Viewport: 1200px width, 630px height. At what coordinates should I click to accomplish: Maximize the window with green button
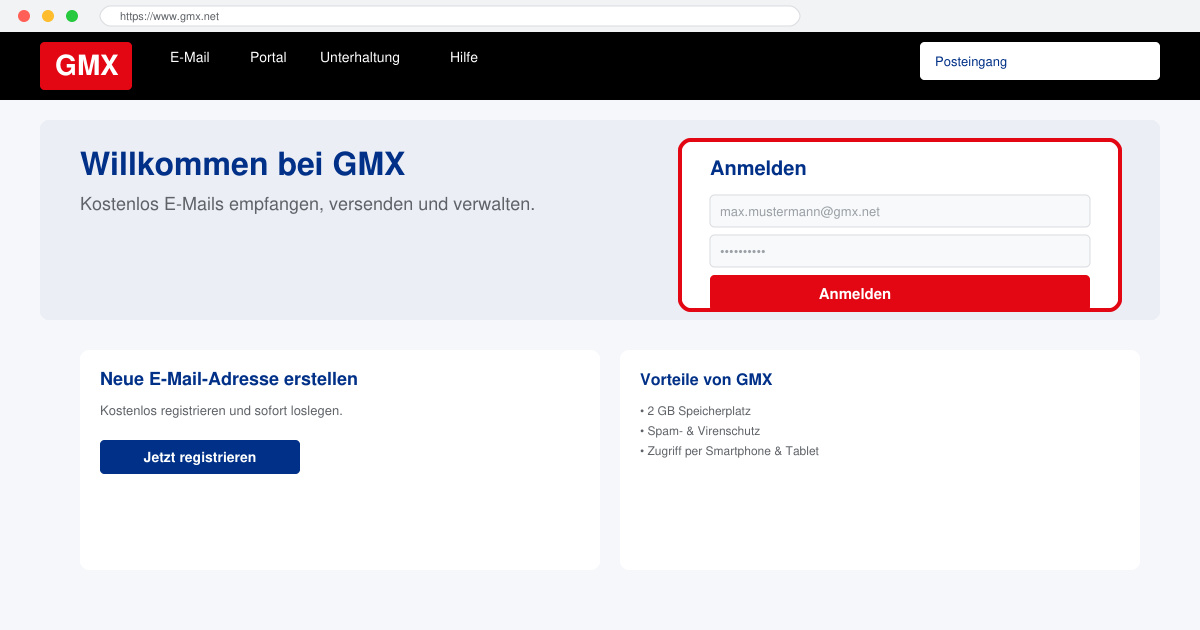click(72, 16)
